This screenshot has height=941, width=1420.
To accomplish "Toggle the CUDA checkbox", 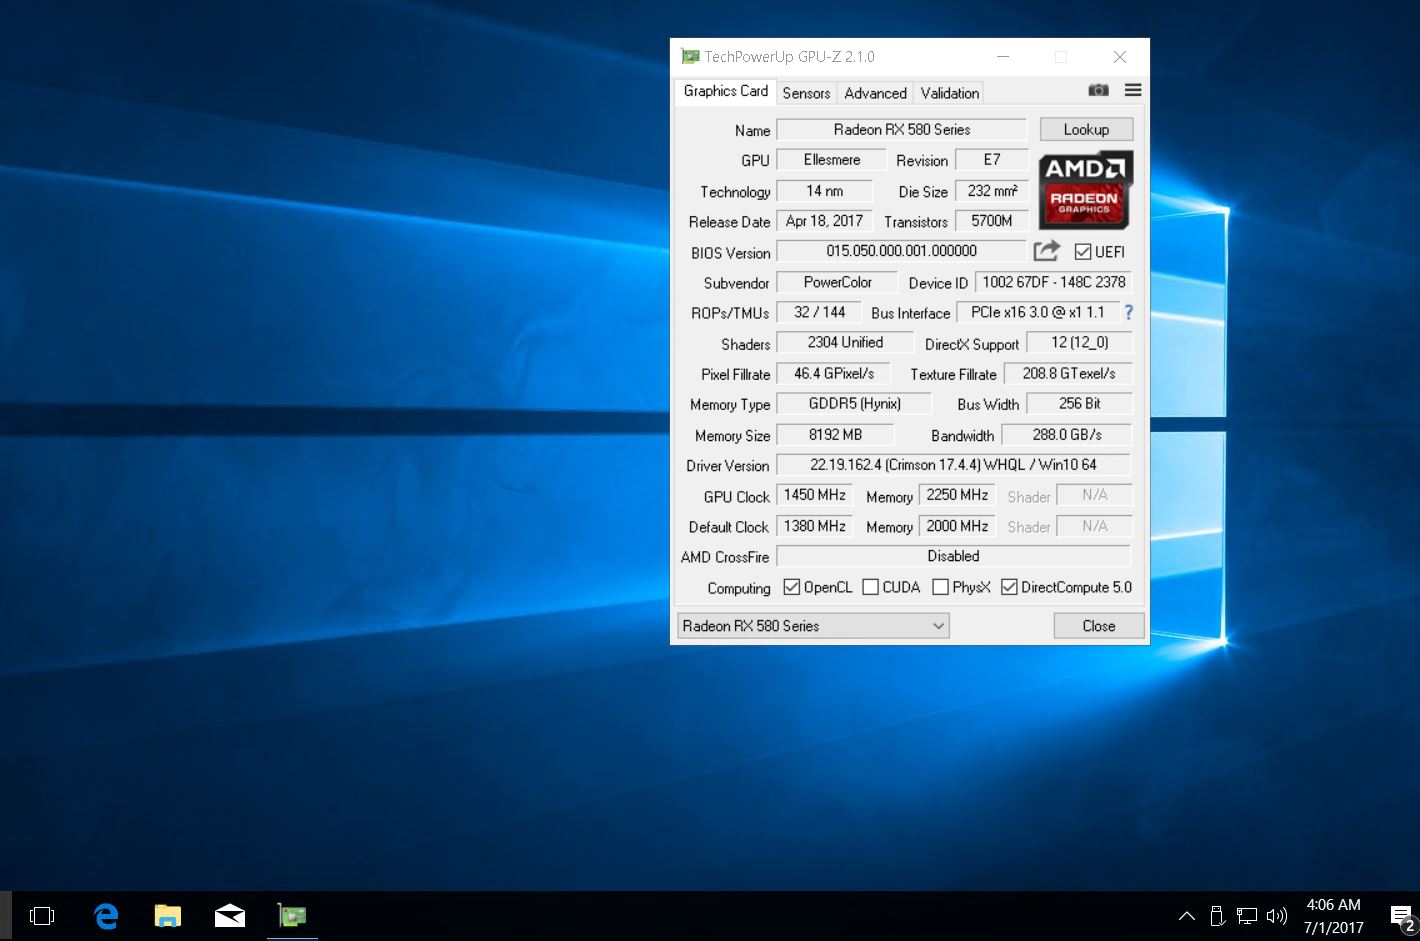I will 870,587.
